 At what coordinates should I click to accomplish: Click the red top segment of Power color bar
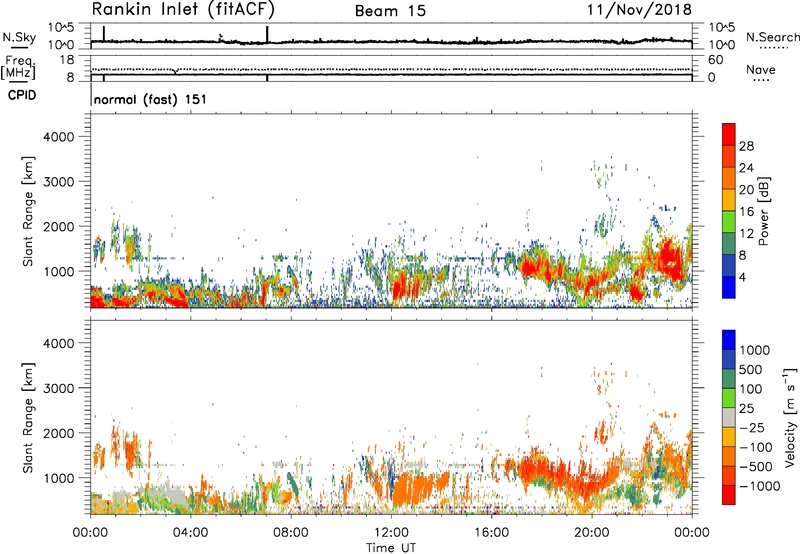tap(729, 134)
